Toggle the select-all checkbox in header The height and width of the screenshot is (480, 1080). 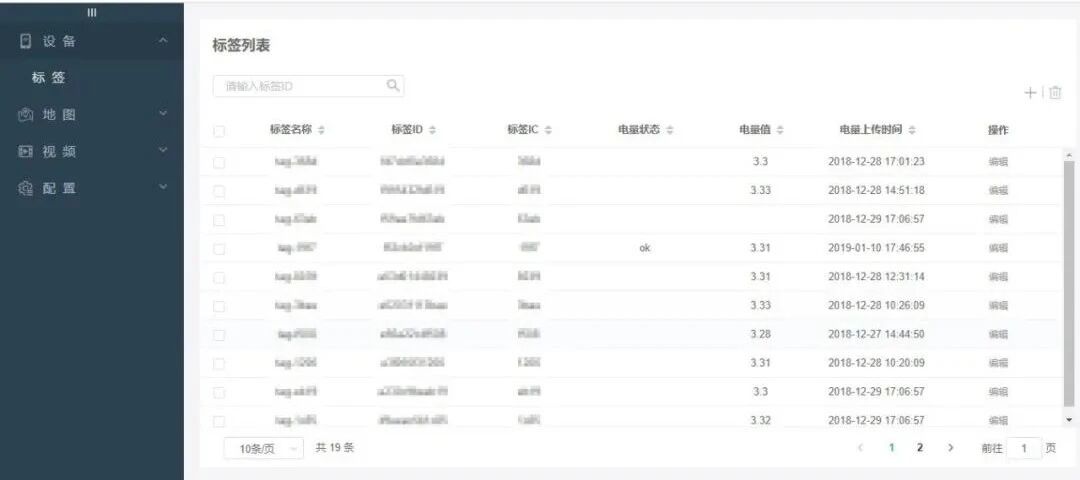[x=219, y=131]
